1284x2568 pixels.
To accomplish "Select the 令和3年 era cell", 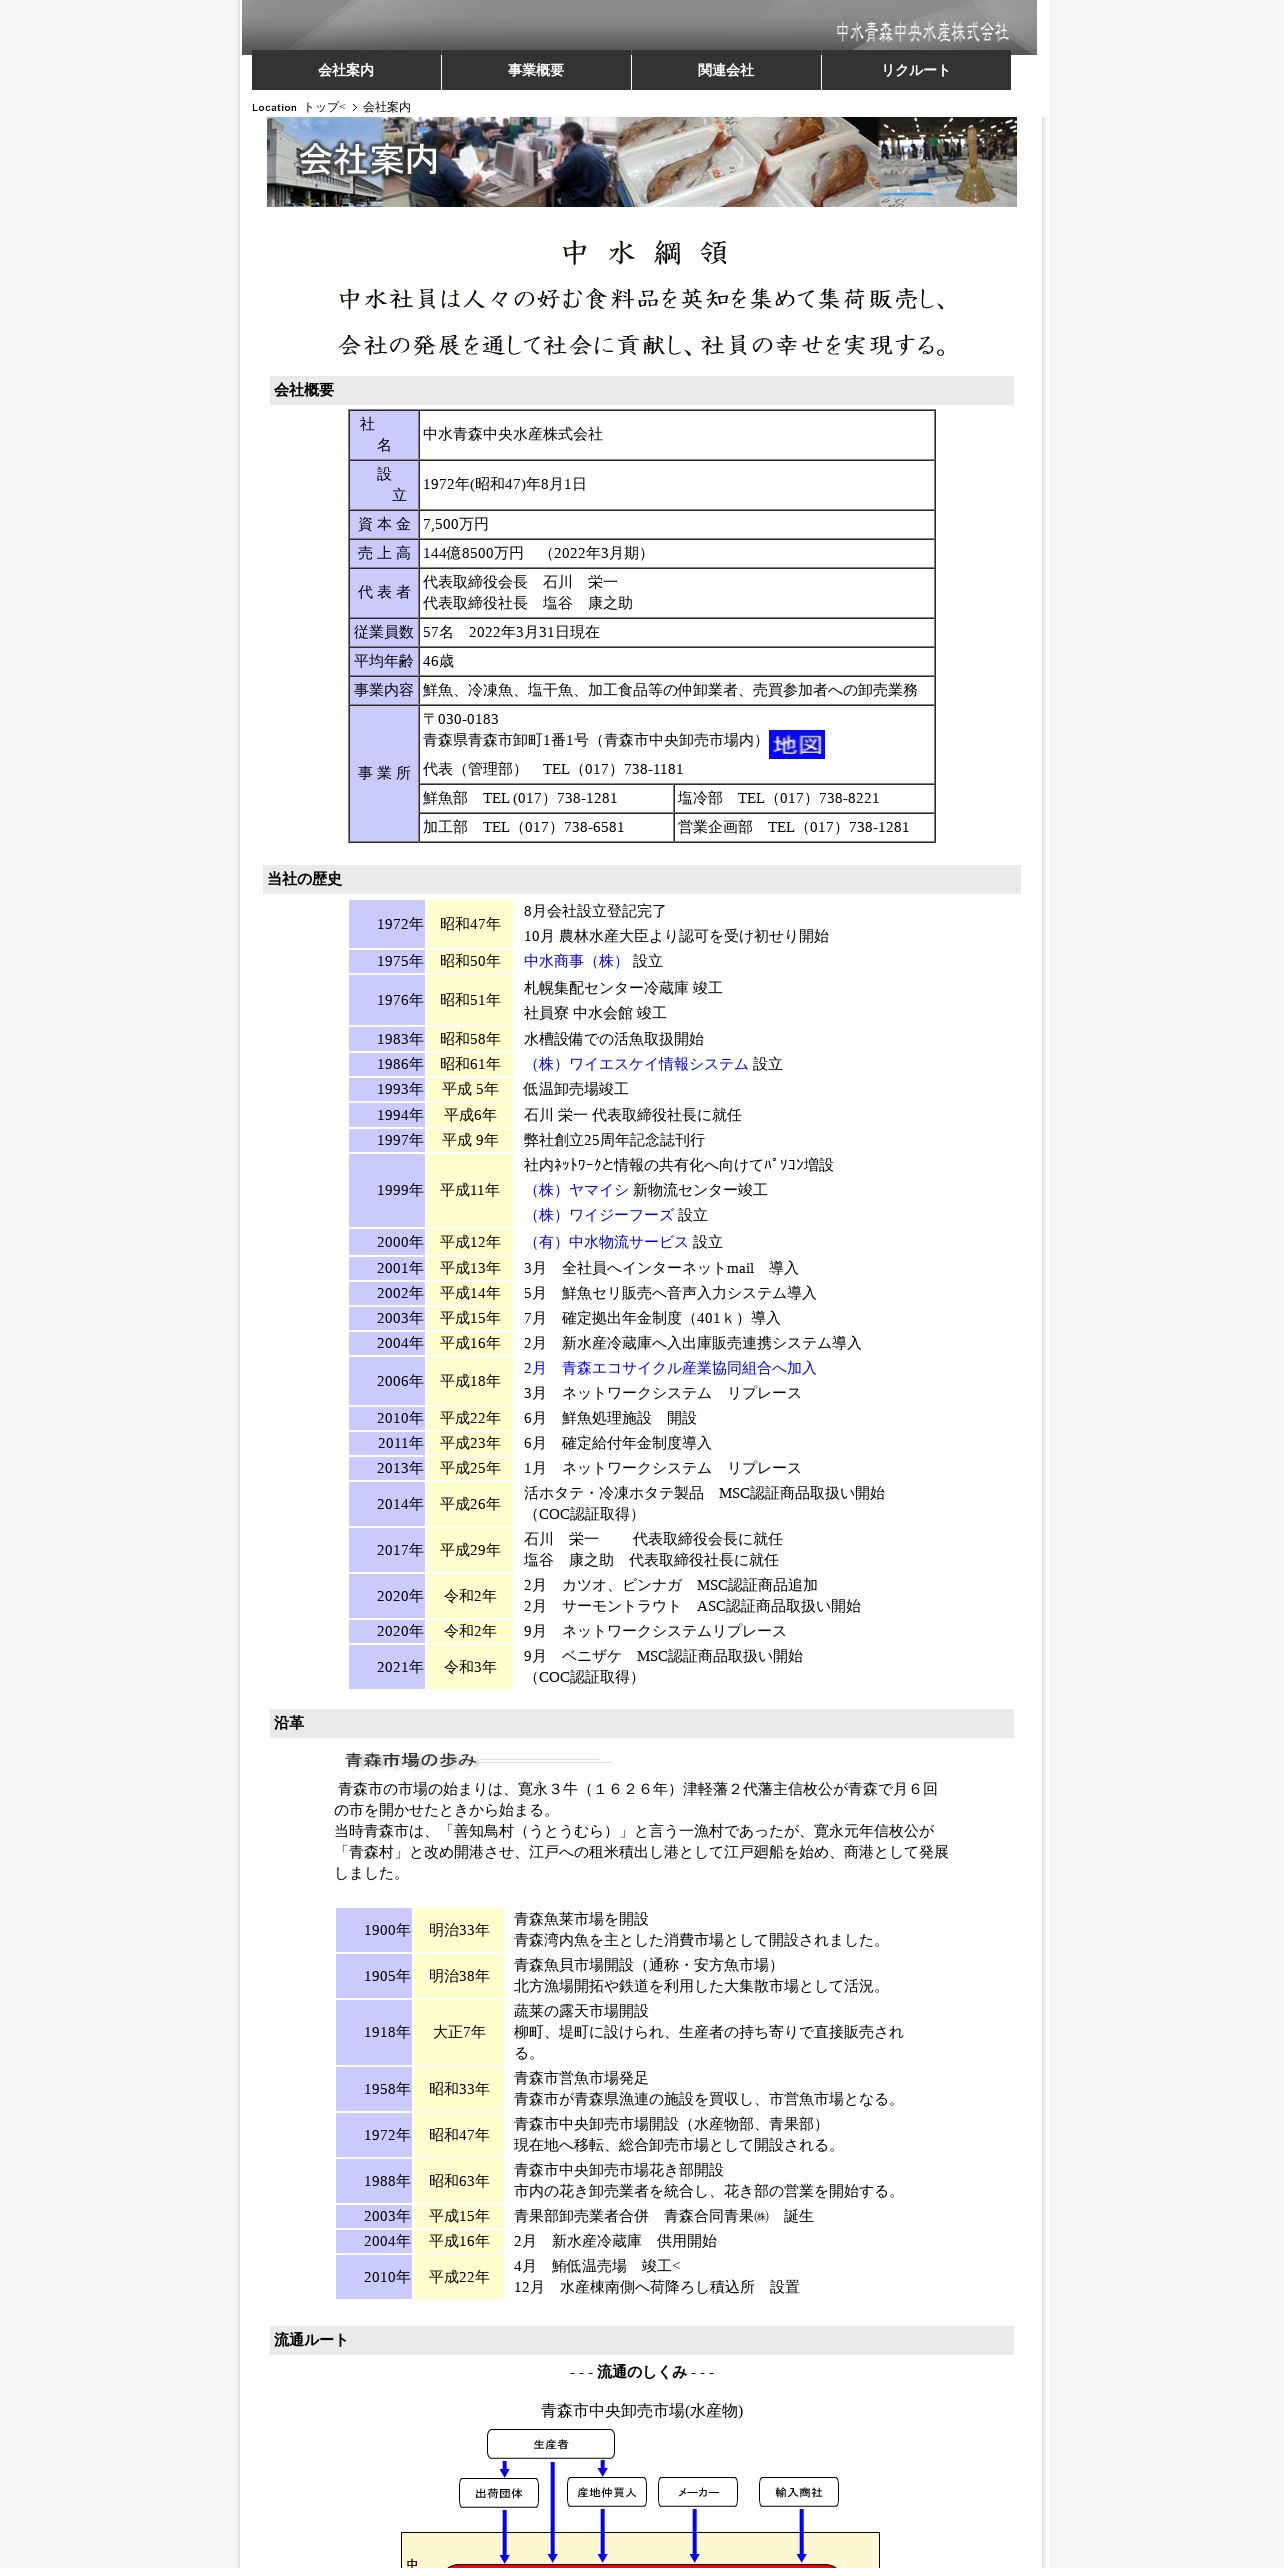I will pyautogui.click(x=470, y=1667).
